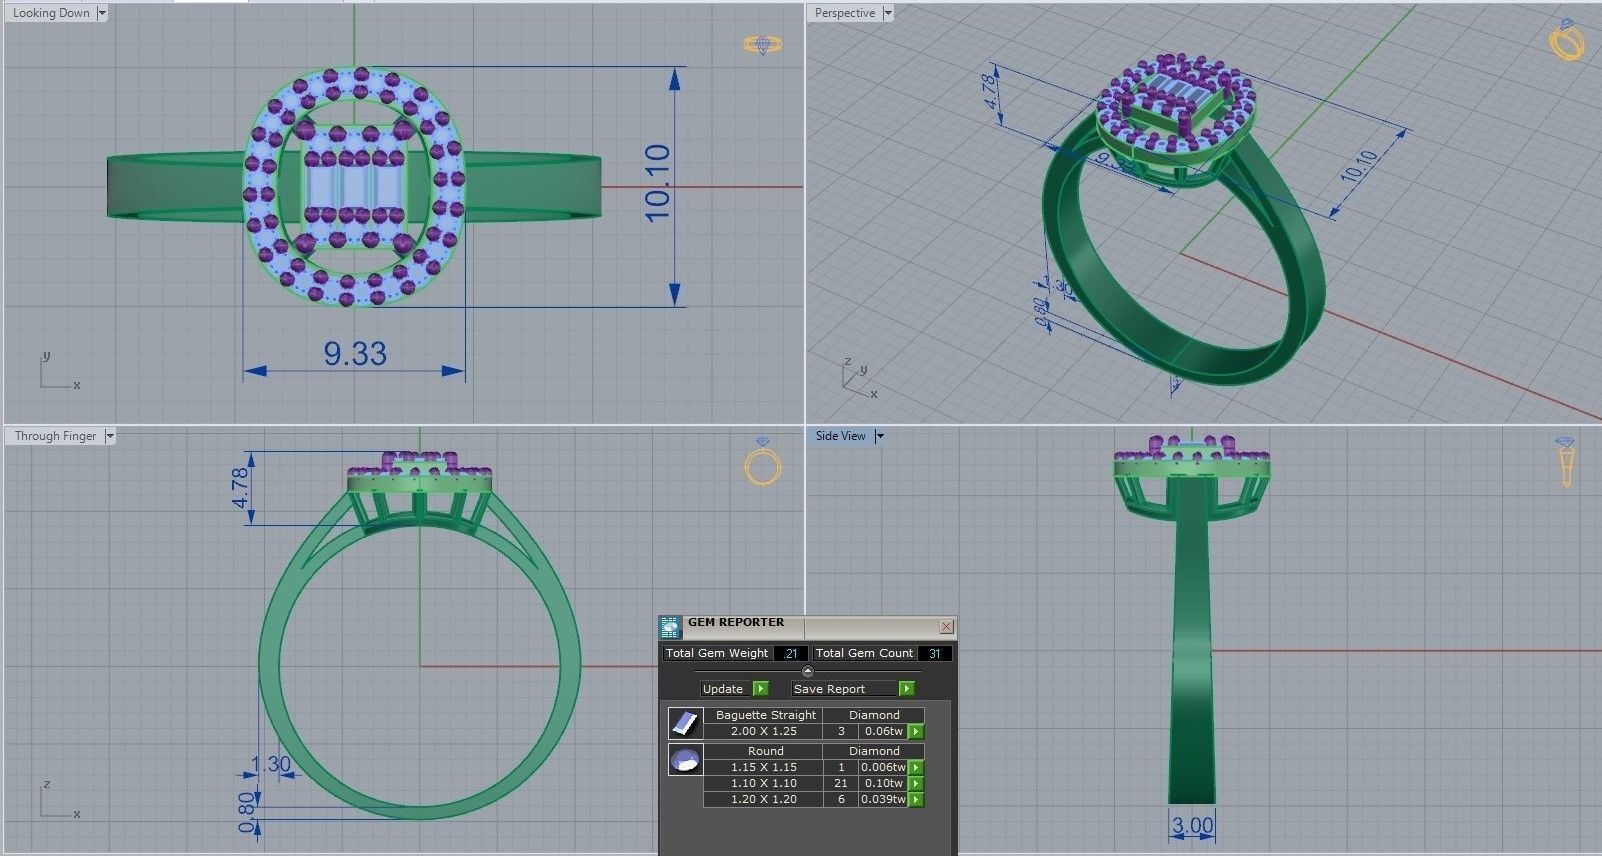
Task: Select the Through Finger viewport title
Action: pyautogui.click(x=55, y=436)
